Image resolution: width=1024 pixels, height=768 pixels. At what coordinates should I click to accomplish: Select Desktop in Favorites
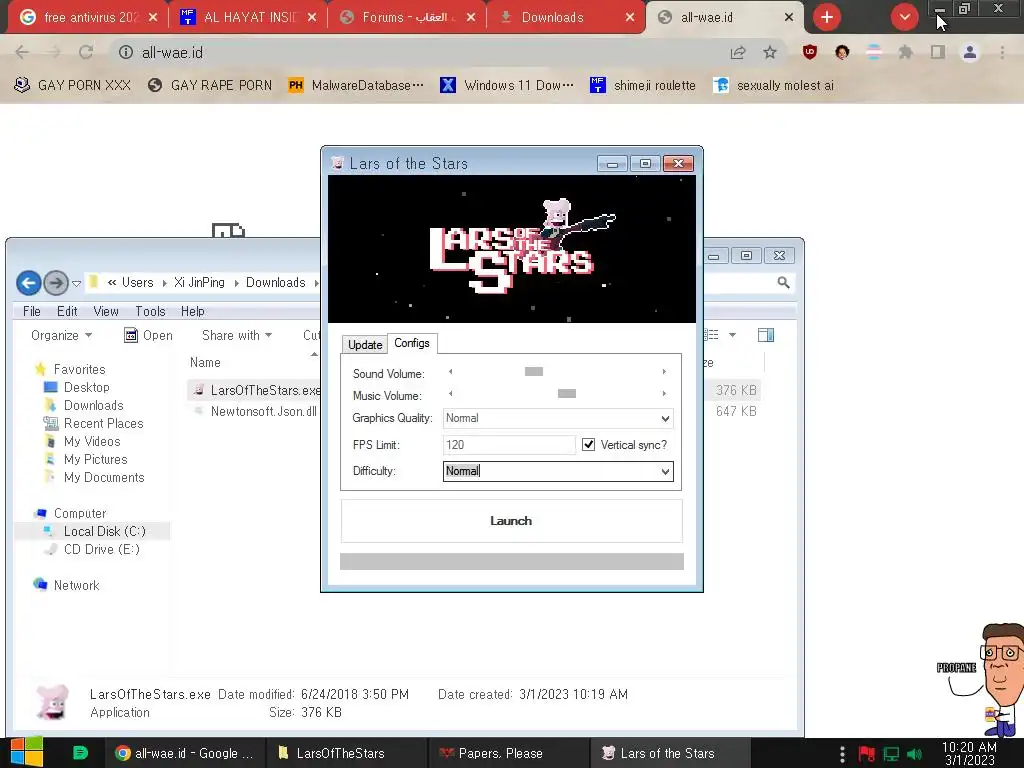(x=86, y=387)
